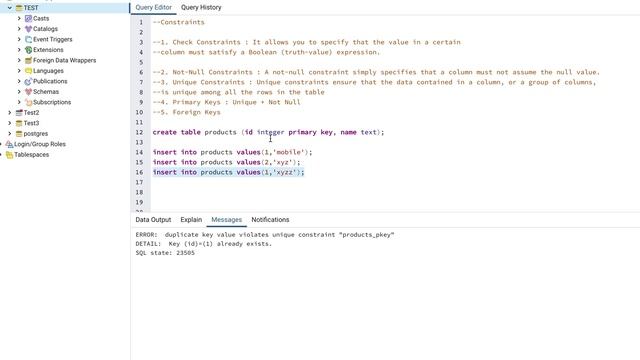The height and width of the screenshot is (360, 640).
Task: Click the DETAIL Key already exists line
Action: pyautogui.click(x=204, y=244)
